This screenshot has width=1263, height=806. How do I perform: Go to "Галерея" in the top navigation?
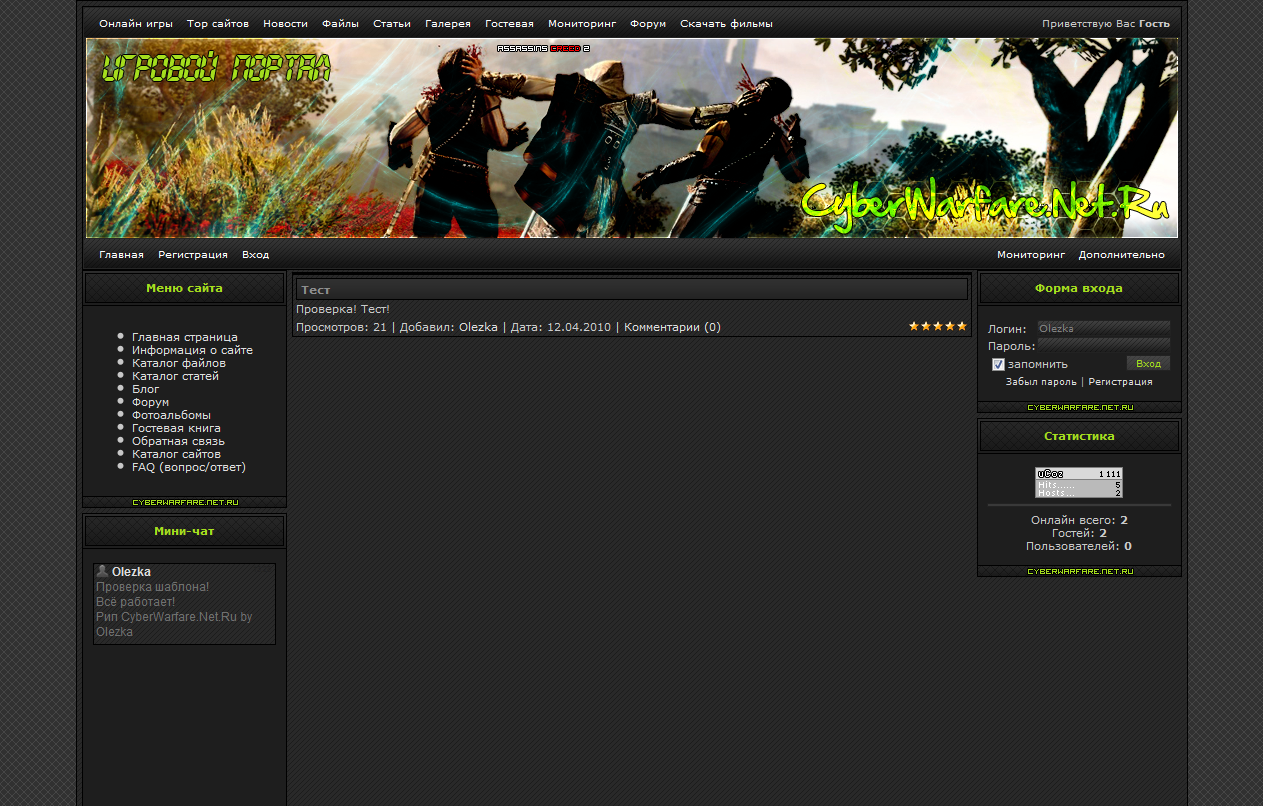[447, 23]
